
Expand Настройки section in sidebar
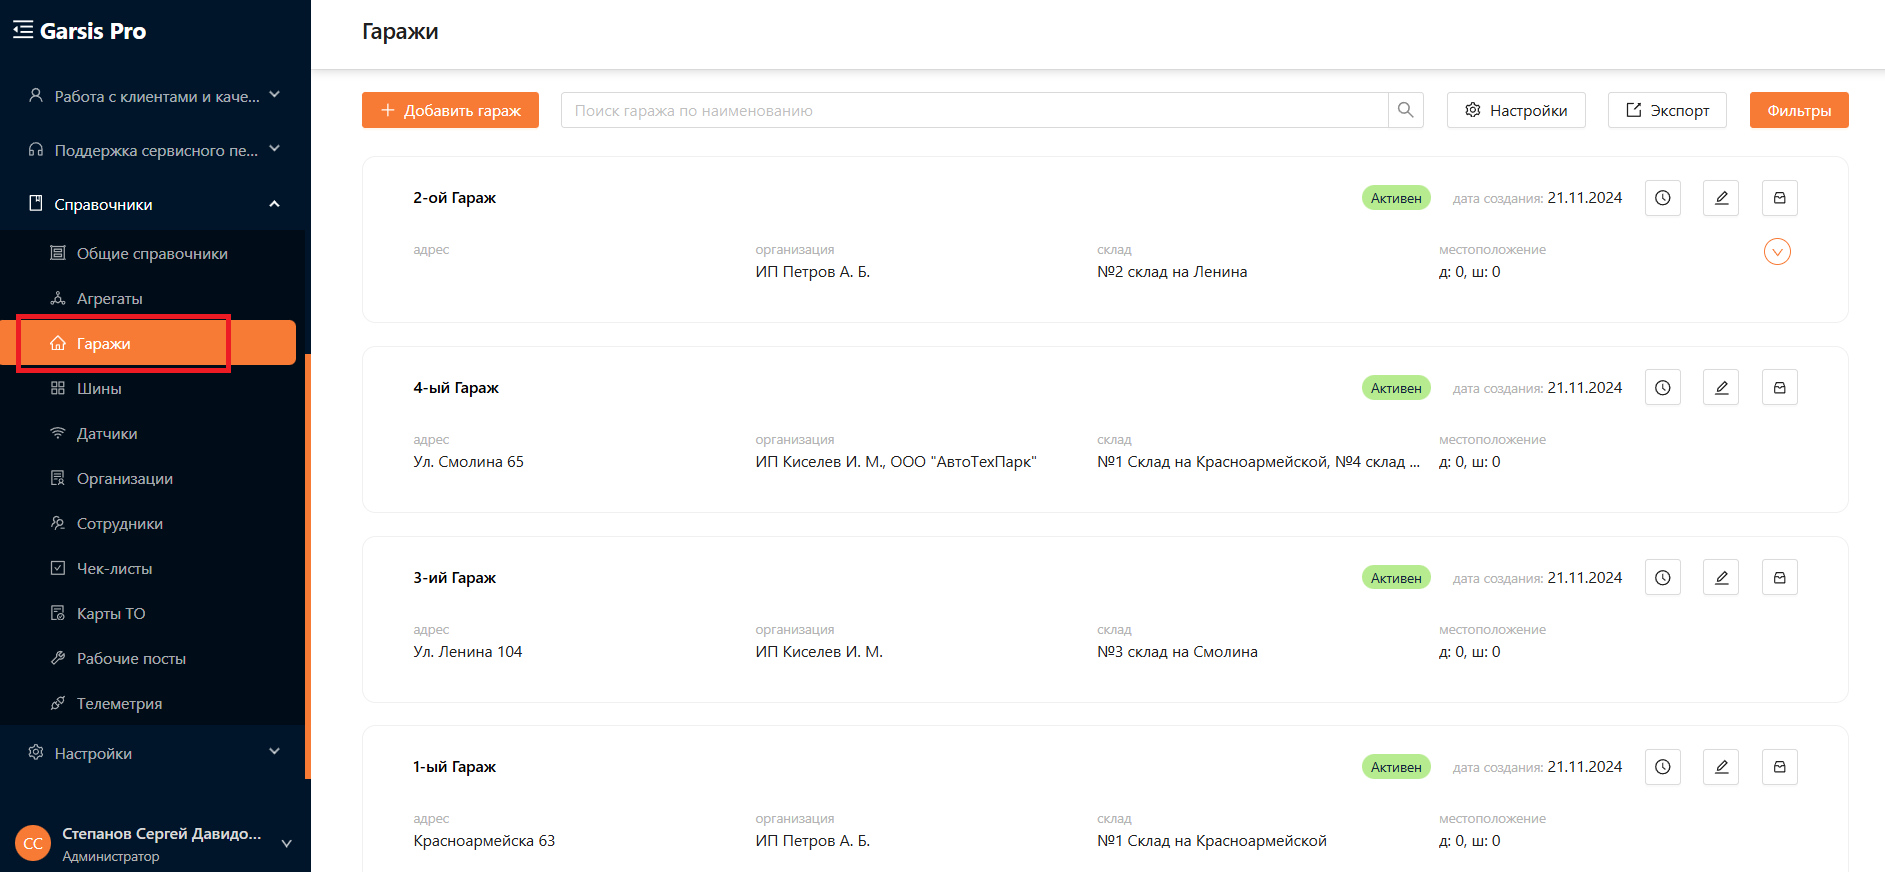[155, 753]
